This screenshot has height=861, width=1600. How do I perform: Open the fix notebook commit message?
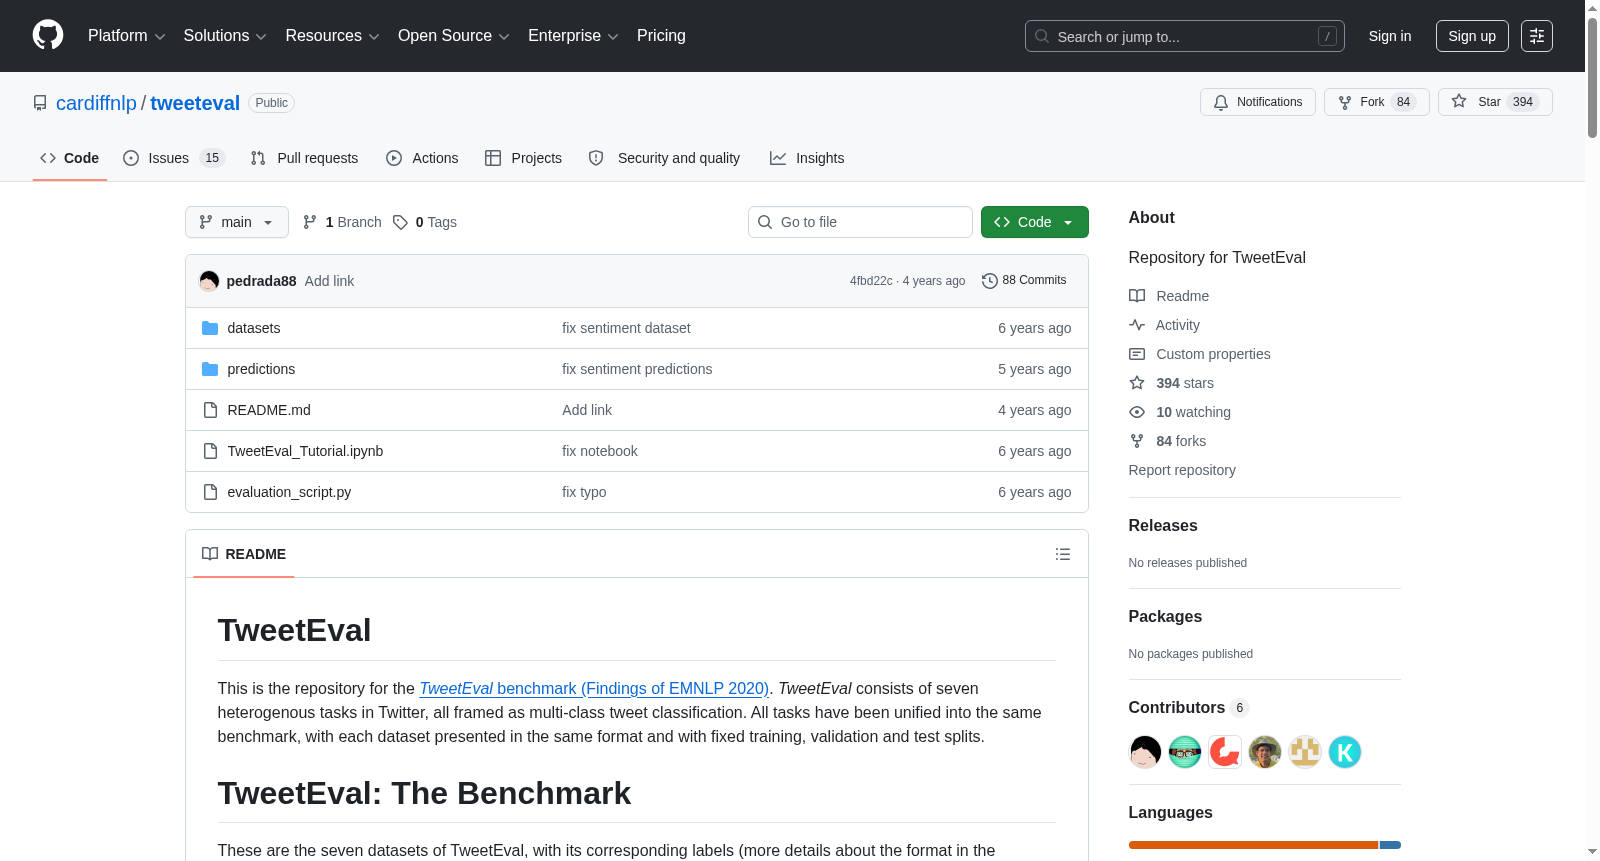(600, 451)
